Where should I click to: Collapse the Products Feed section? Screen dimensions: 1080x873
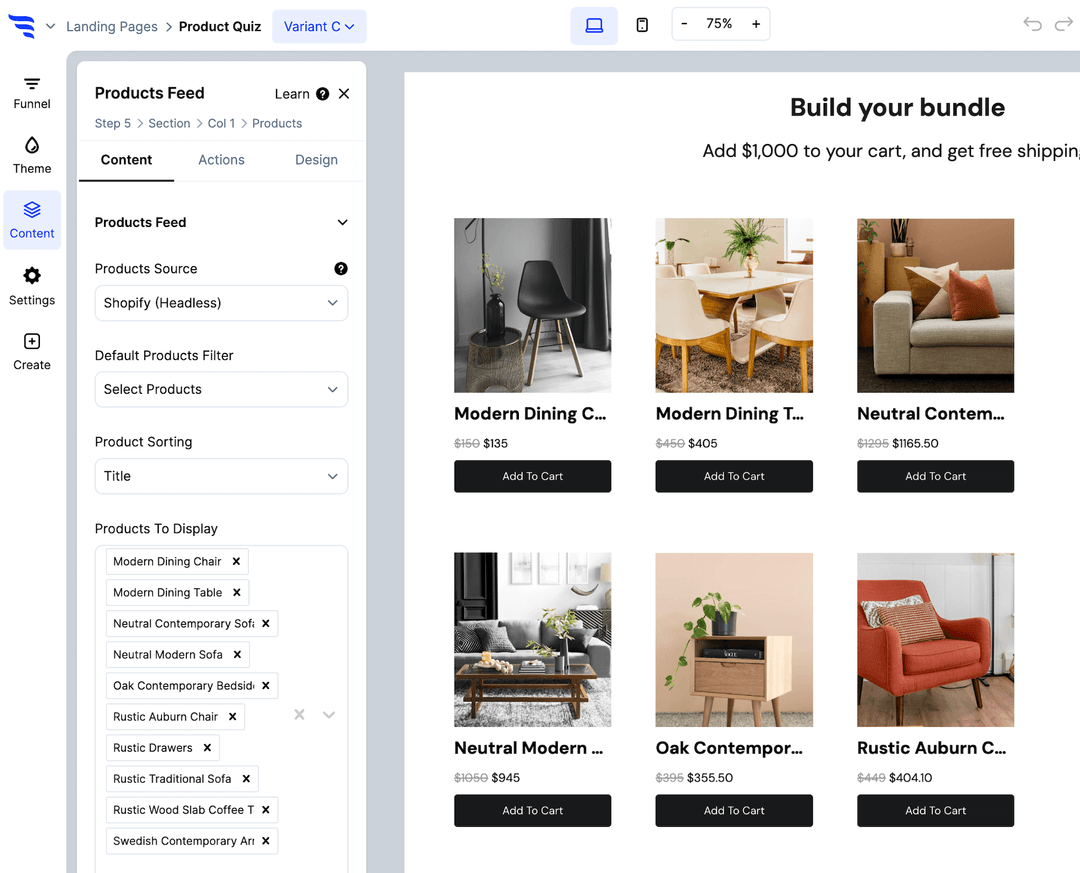(x=342, y=222)
